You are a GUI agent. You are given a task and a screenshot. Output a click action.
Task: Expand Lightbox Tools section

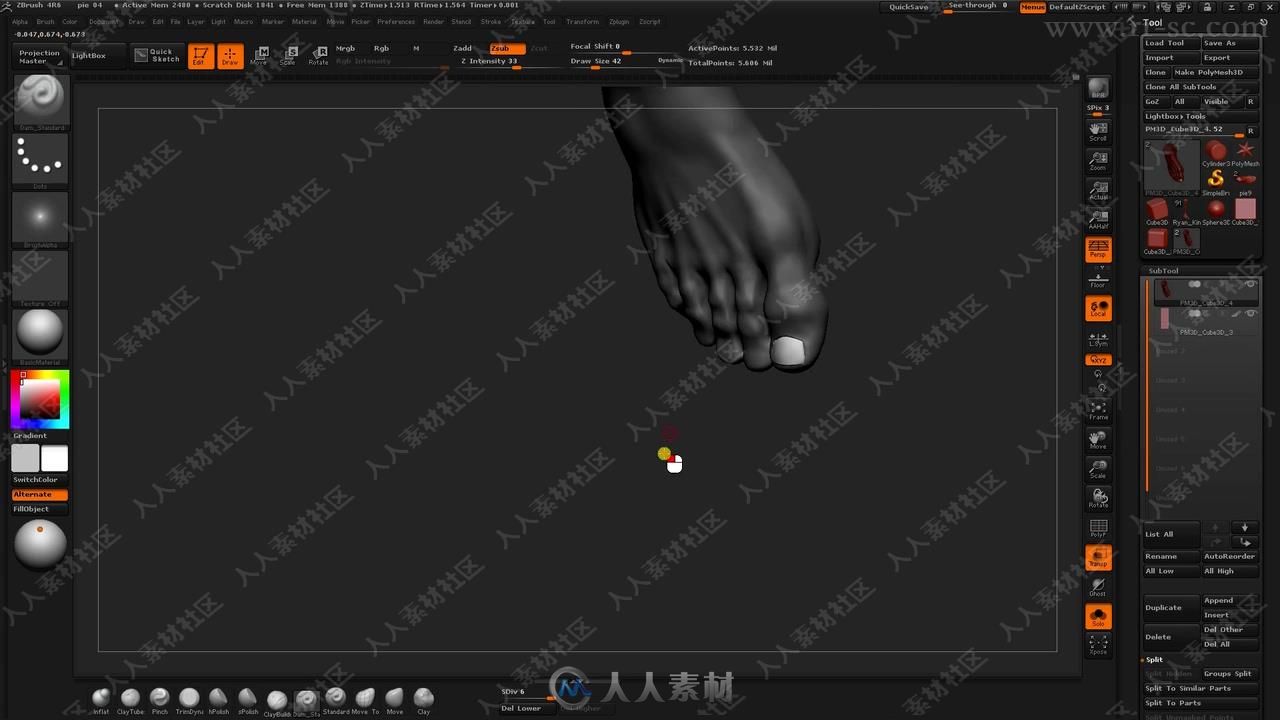pyautogui.click(x=1175, y=116)
